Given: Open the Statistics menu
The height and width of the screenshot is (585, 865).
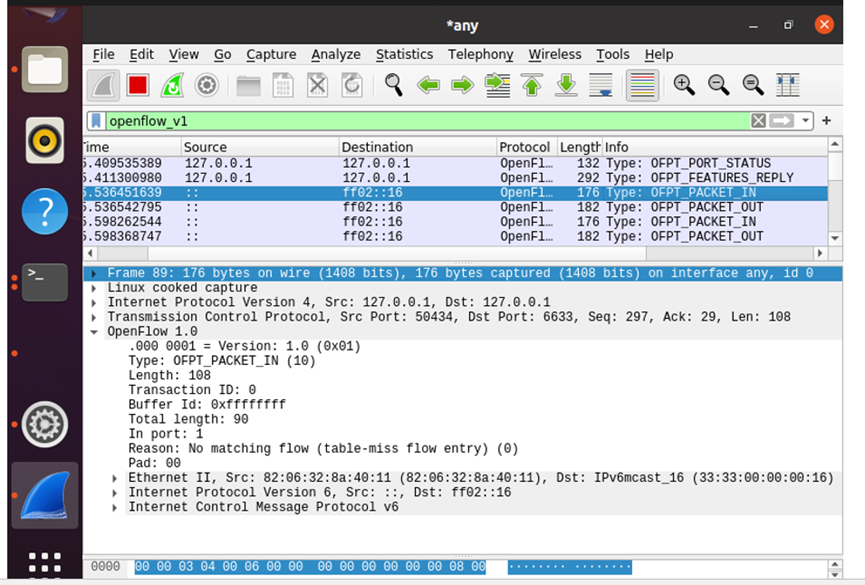Looking at the screenshot, I should click(x=404, y=55).
